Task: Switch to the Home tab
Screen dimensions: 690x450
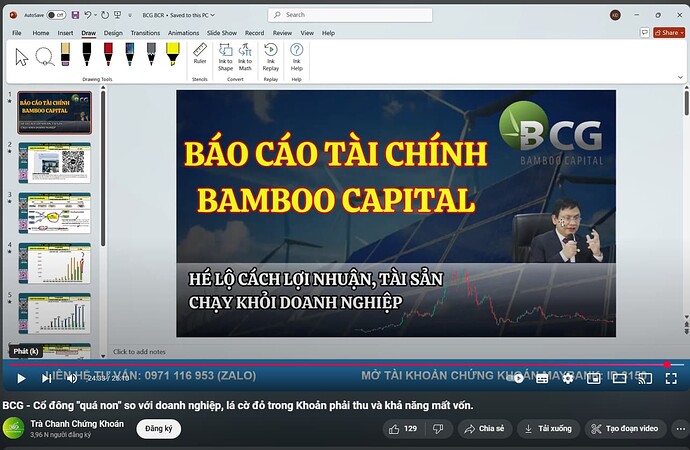Action: click(40, 33)
